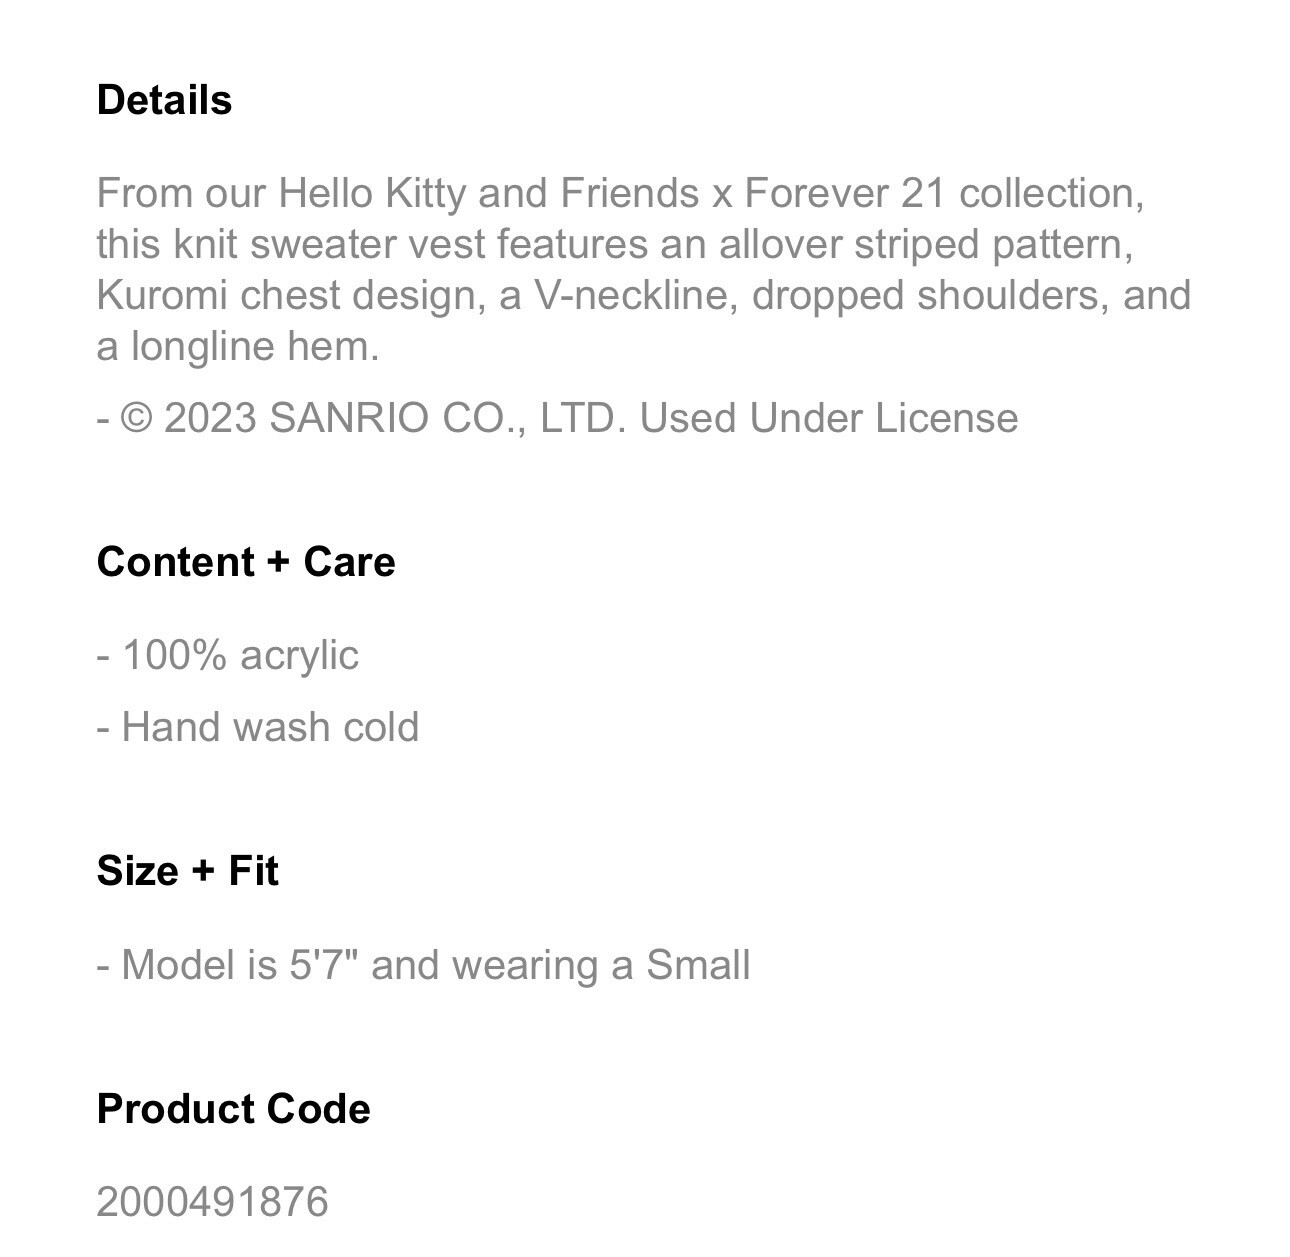1290x1257 pixels.
Task: Click the copyright symbol before 2023
Action: 137,417
